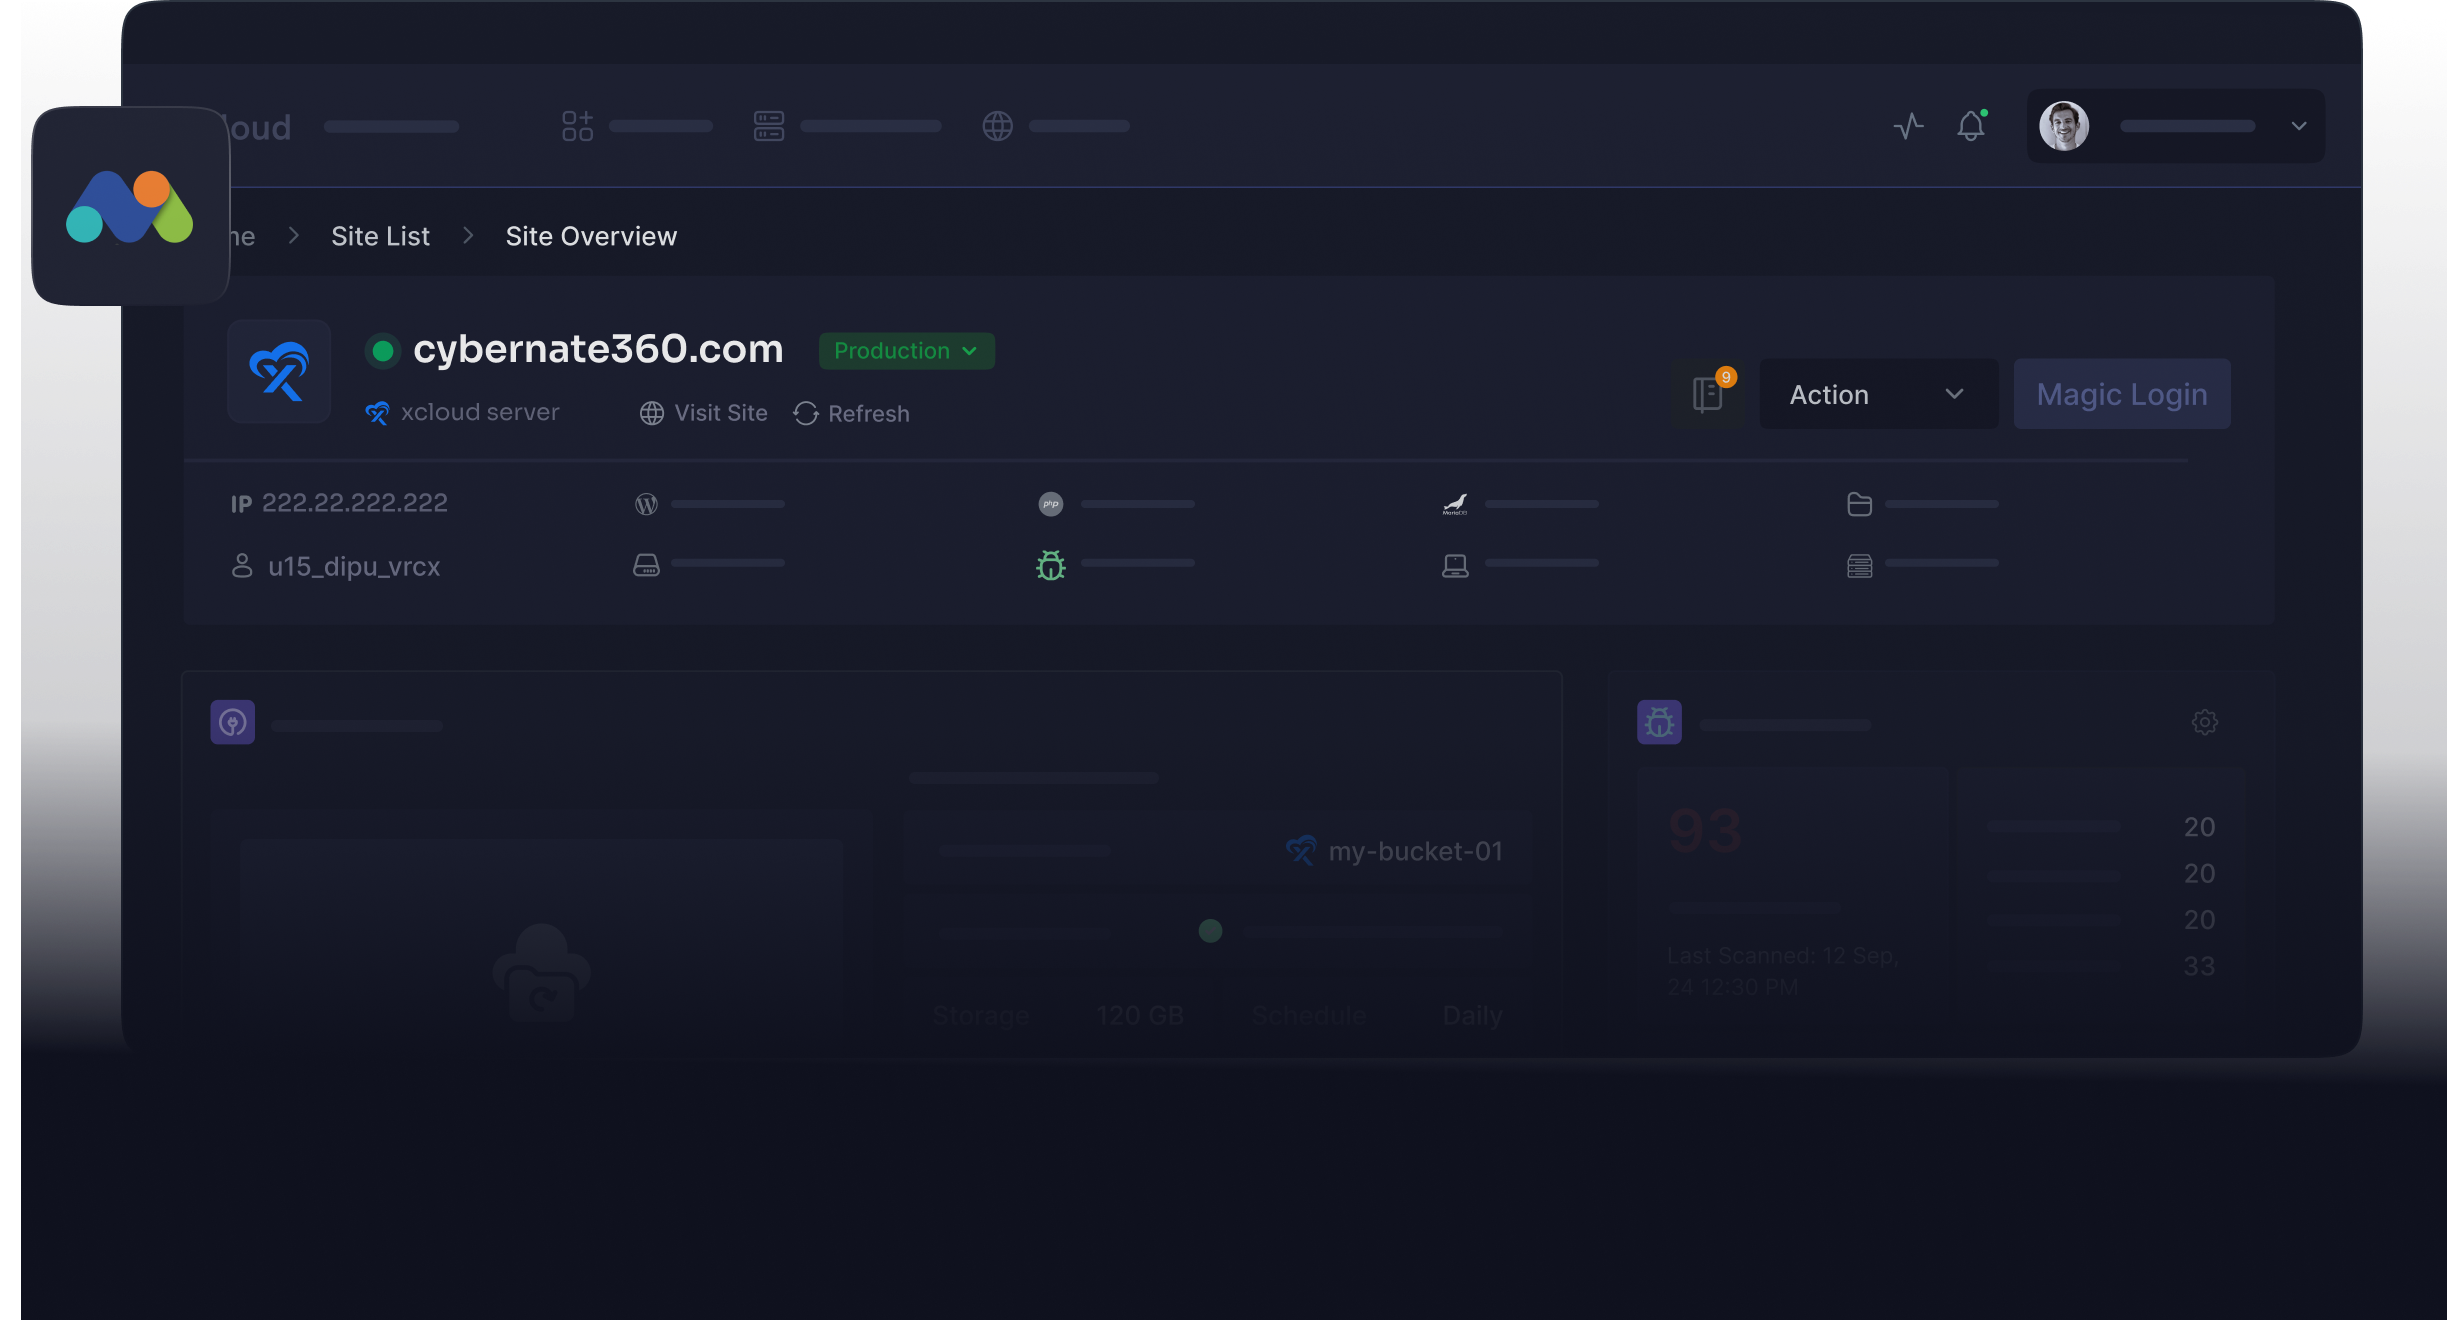Click the 120 GB storage value
The width and height of the screenshot is (2447, 1320).
pos(1140,1016)
